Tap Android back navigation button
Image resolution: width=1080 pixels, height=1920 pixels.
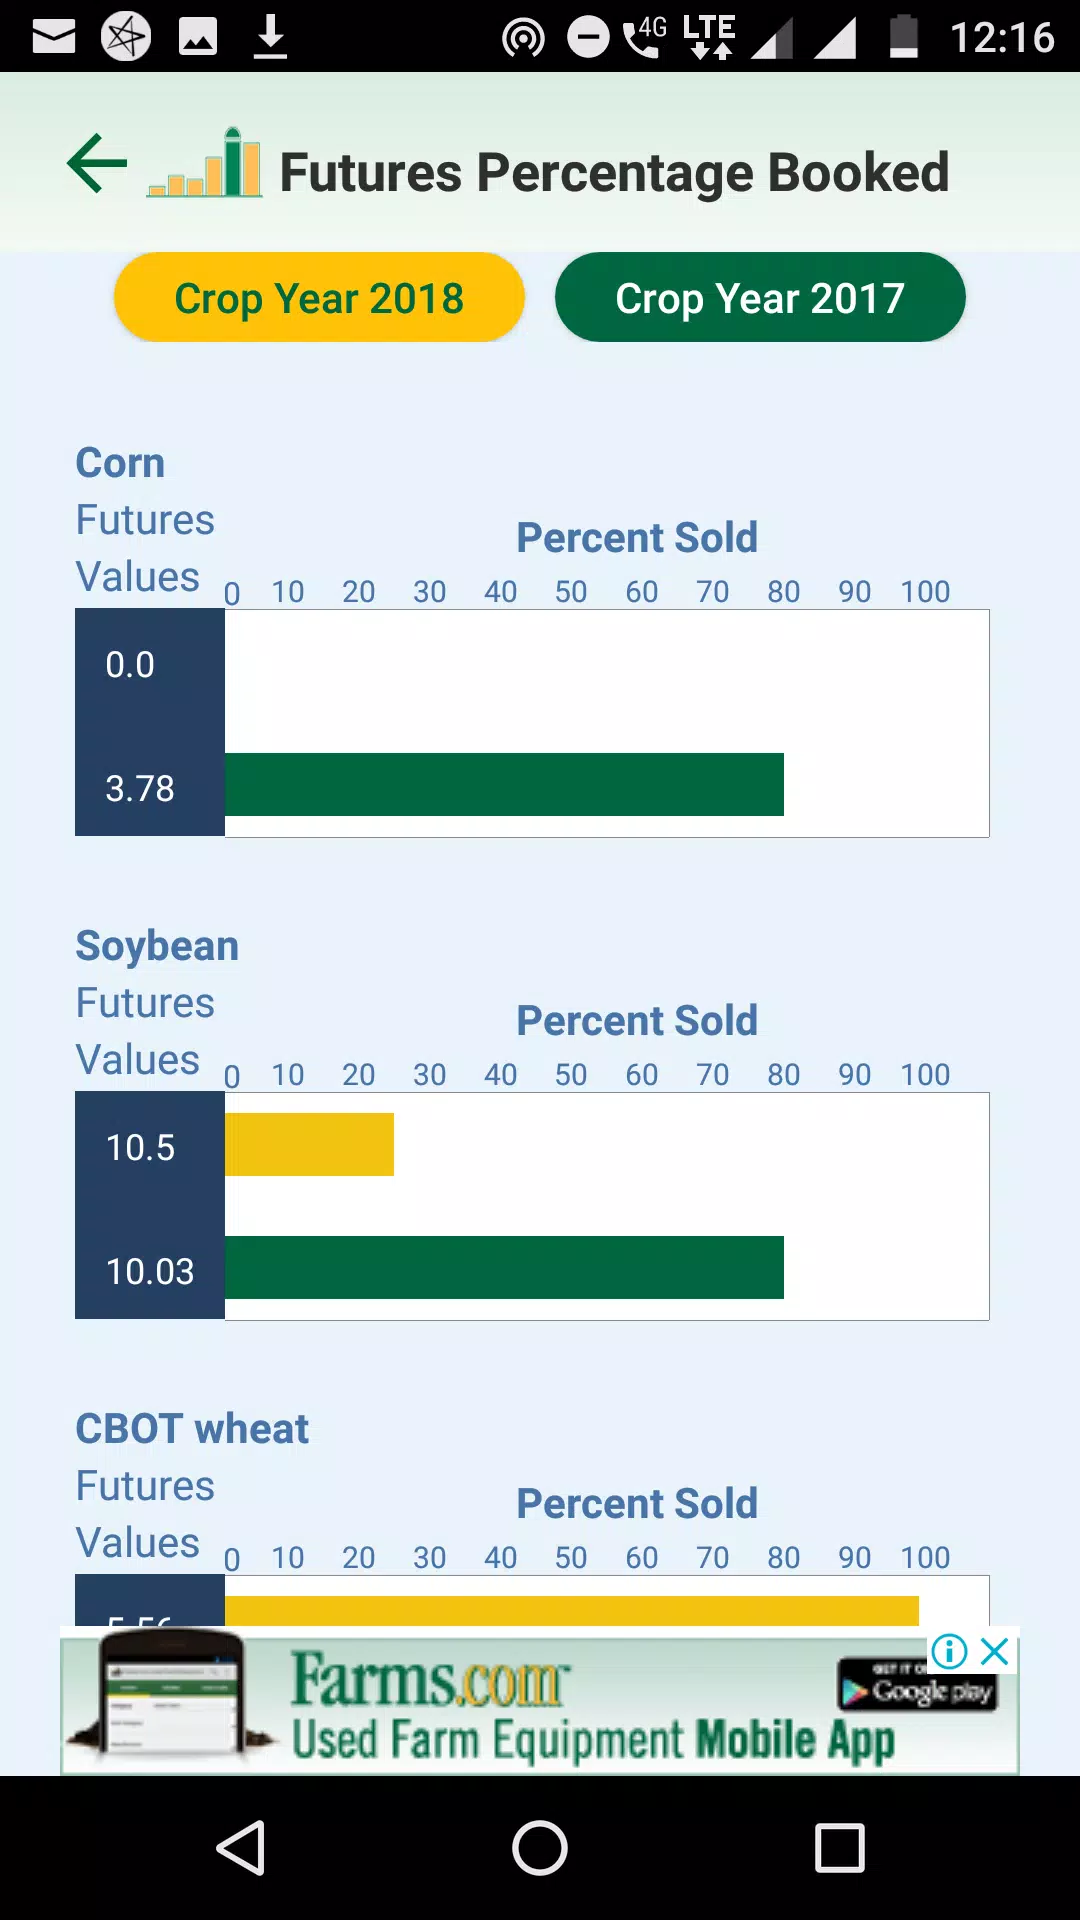241,1847
